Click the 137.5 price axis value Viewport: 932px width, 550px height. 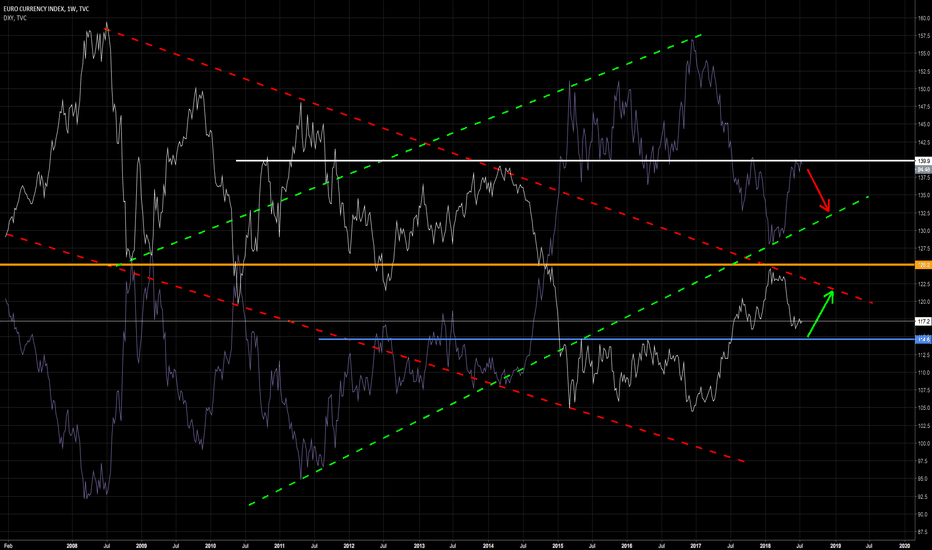[x=924, y=178]
